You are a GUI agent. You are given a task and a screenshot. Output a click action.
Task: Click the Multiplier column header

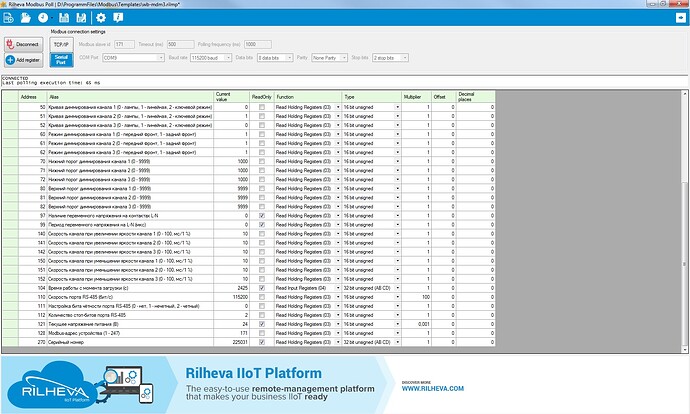[x=416, y=97]
